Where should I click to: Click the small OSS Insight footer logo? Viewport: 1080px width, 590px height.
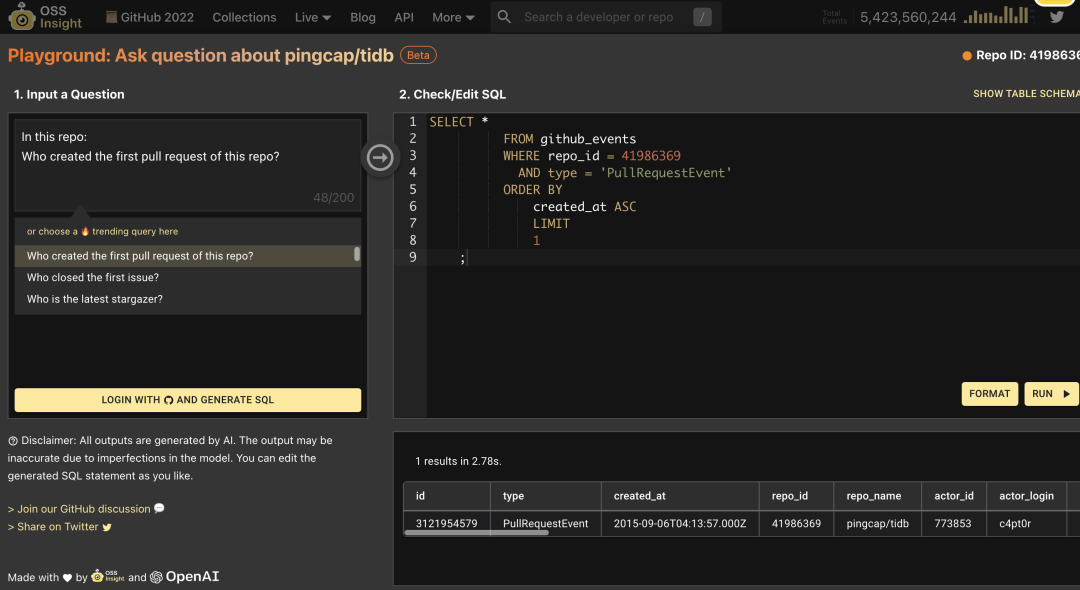(x=108, y=576)
